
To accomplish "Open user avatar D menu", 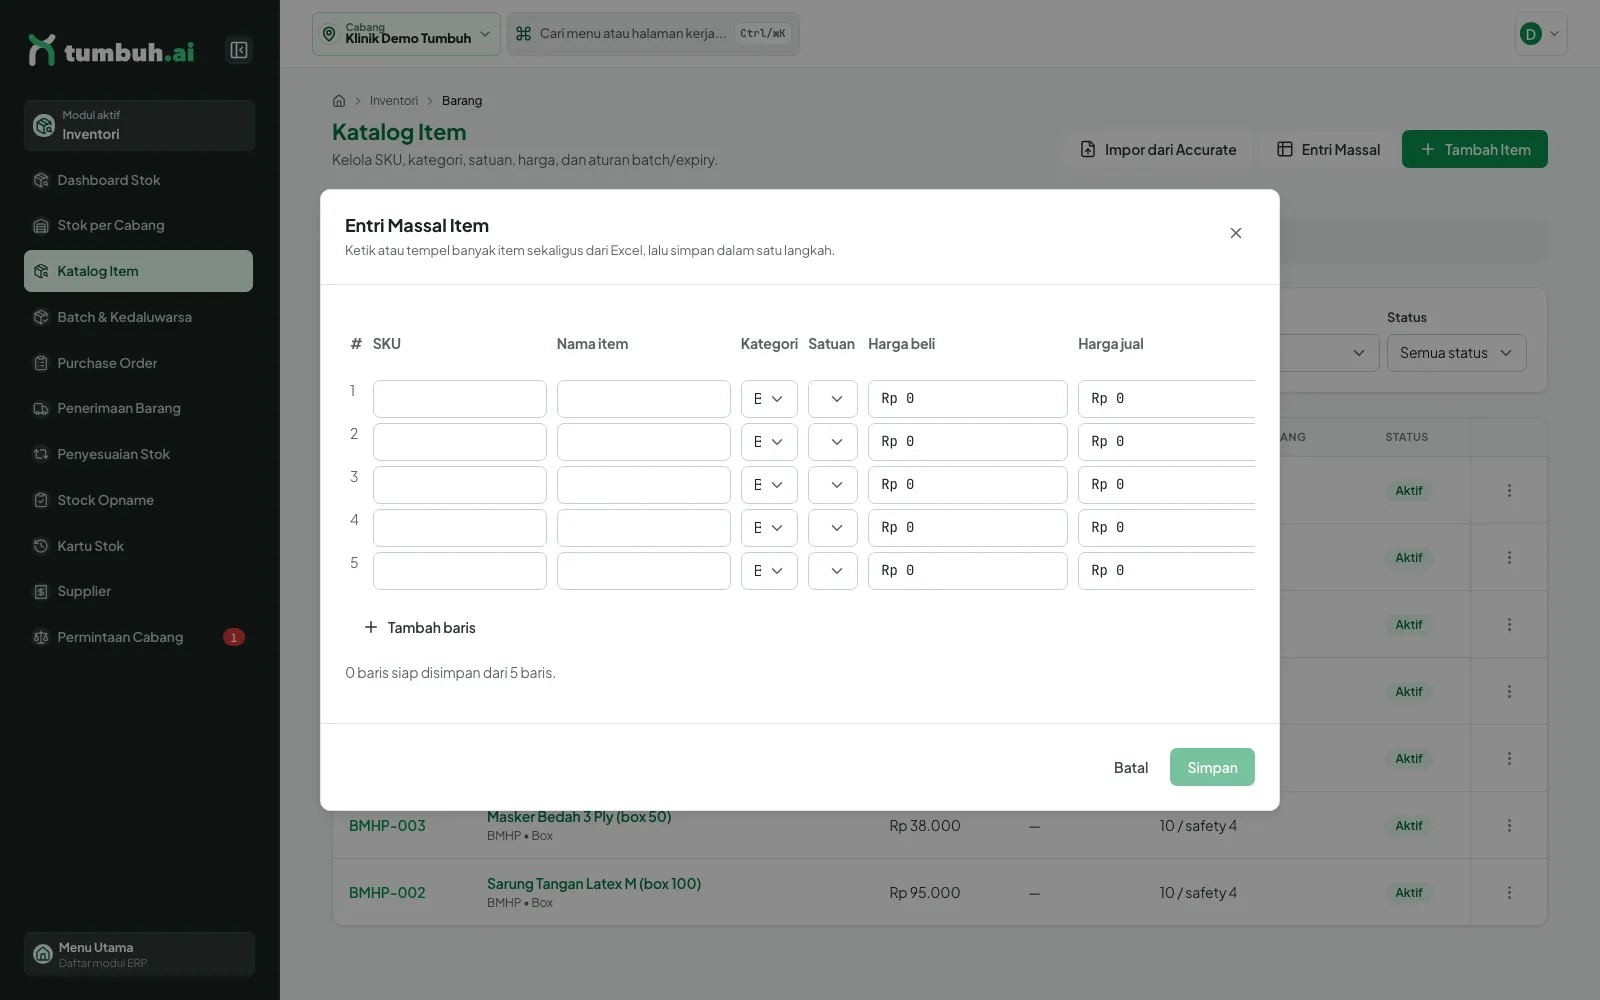I will coord(1541,34).
